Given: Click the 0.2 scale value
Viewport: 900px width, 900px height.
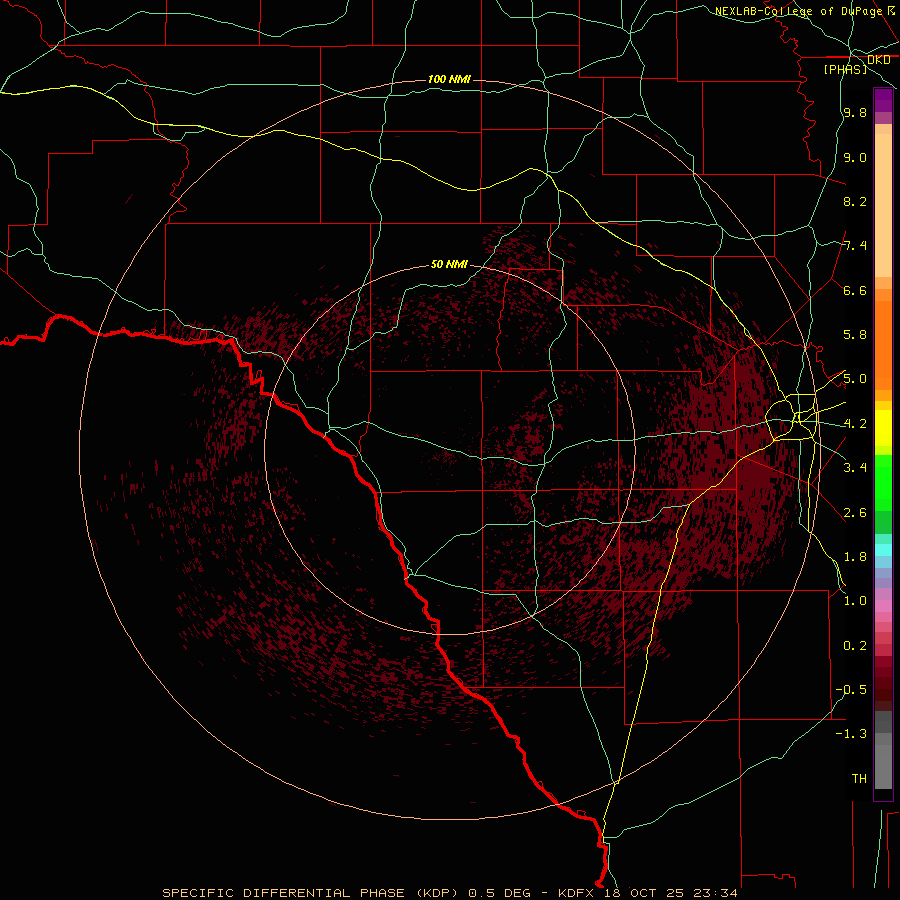Looking at the screenshot, I should pos(855,646).
